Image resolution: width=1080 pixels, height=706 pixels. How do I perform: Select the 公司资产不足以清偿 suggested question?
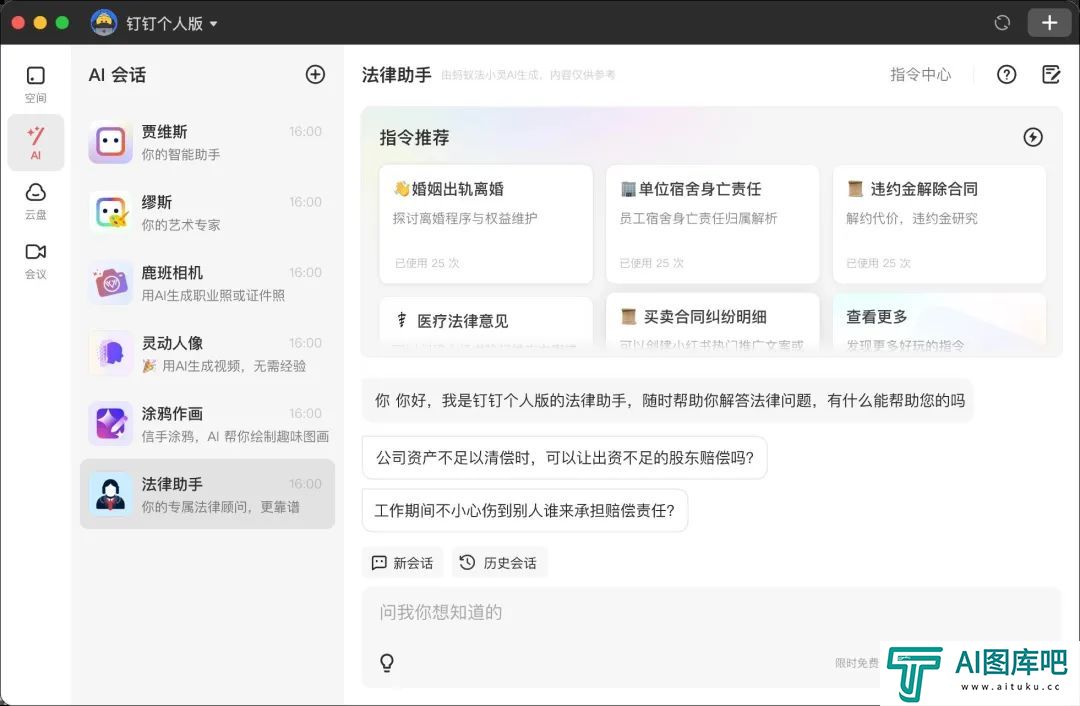tap(565, 457)
